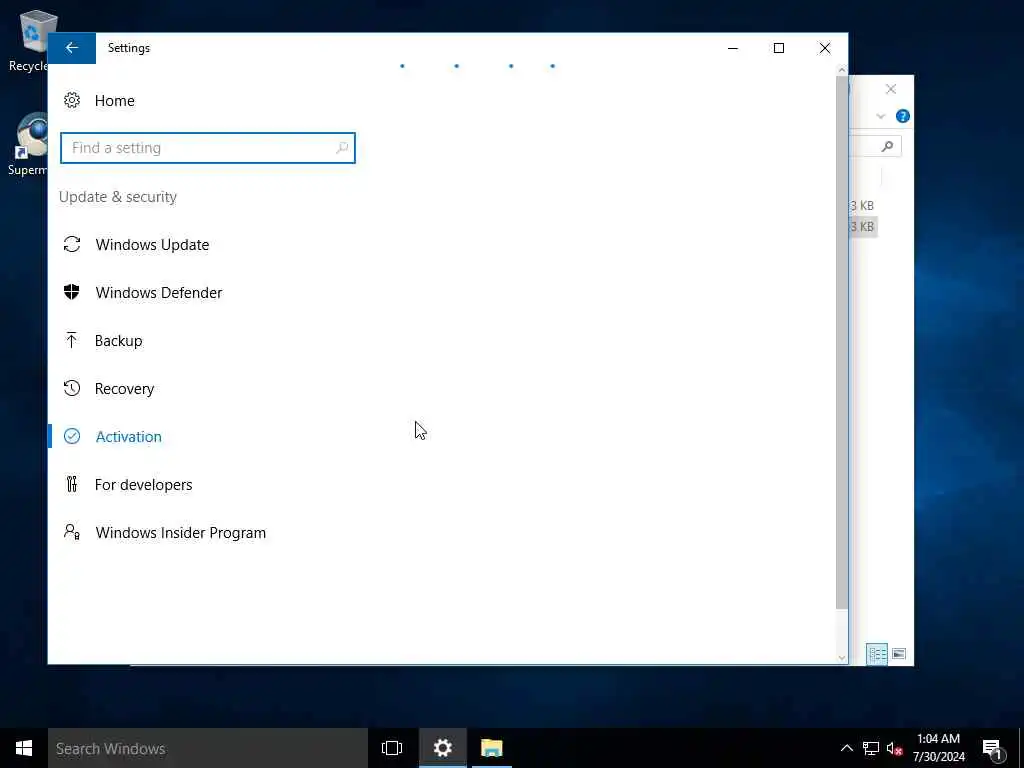Open the clock showing 1:04 AM

[x=938, y=748]
